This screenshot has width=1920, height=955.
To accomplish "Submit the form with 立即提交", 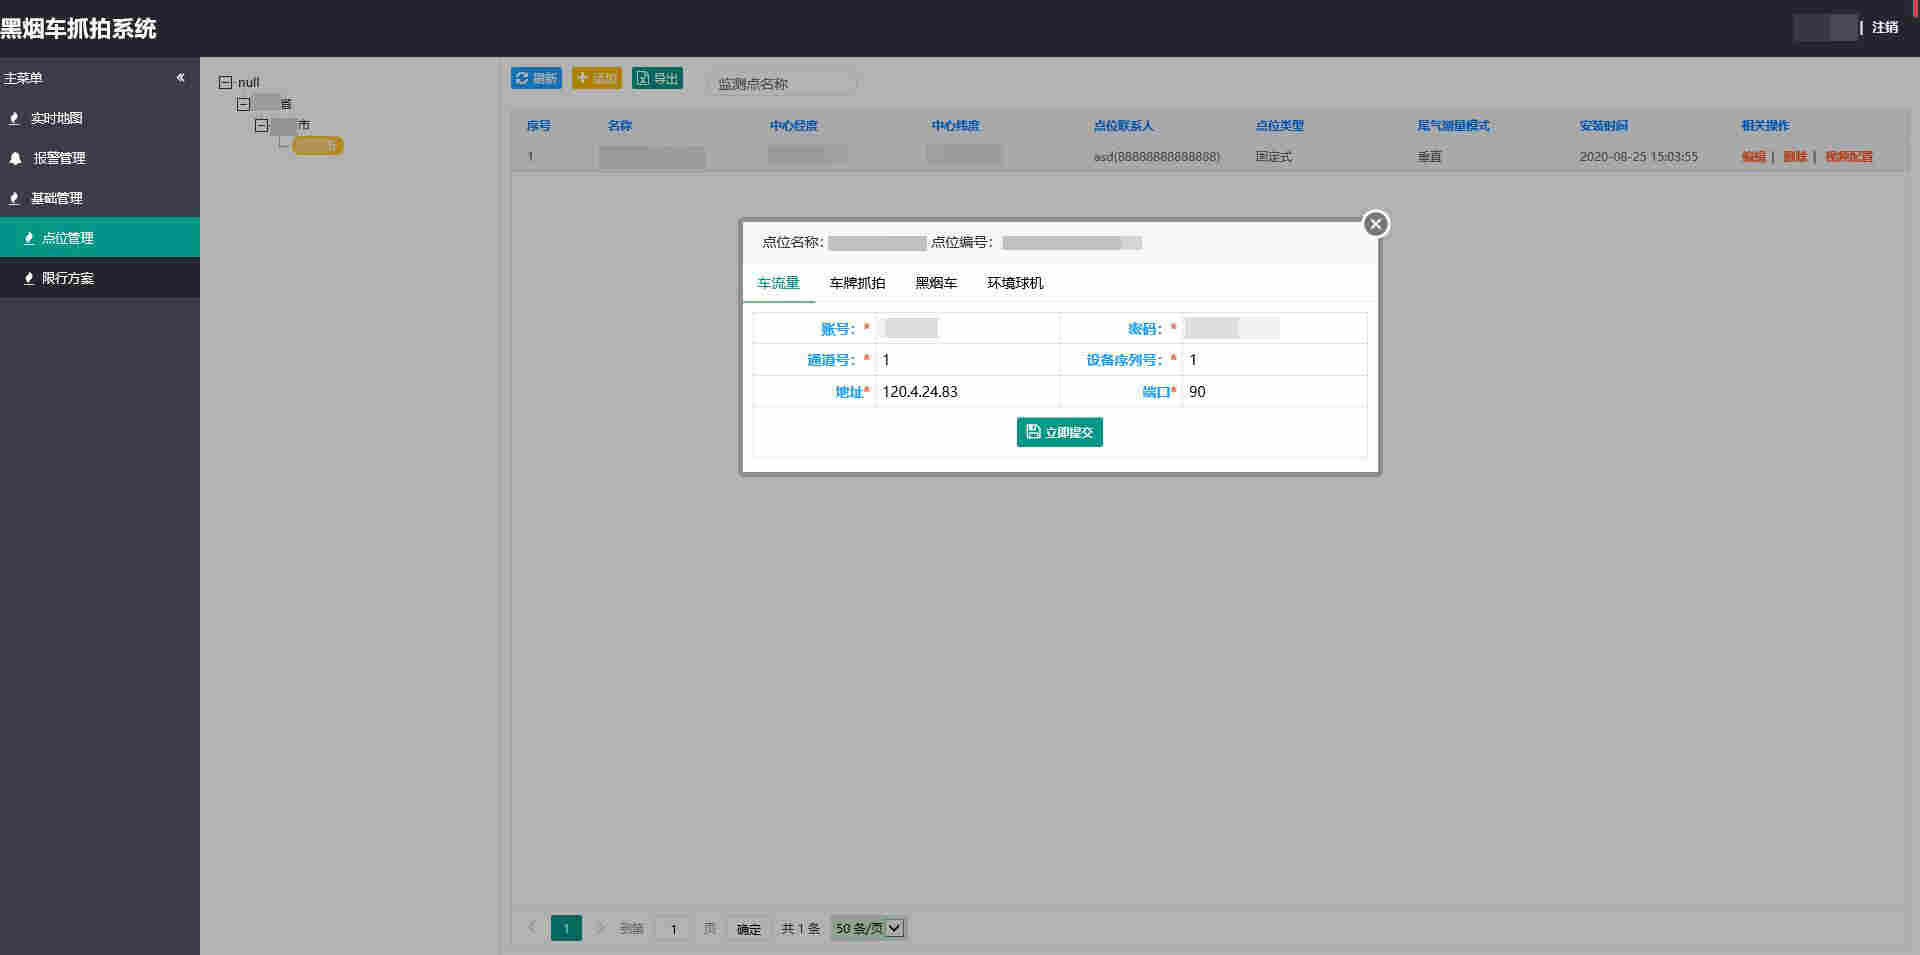I will click(1059, 432).
